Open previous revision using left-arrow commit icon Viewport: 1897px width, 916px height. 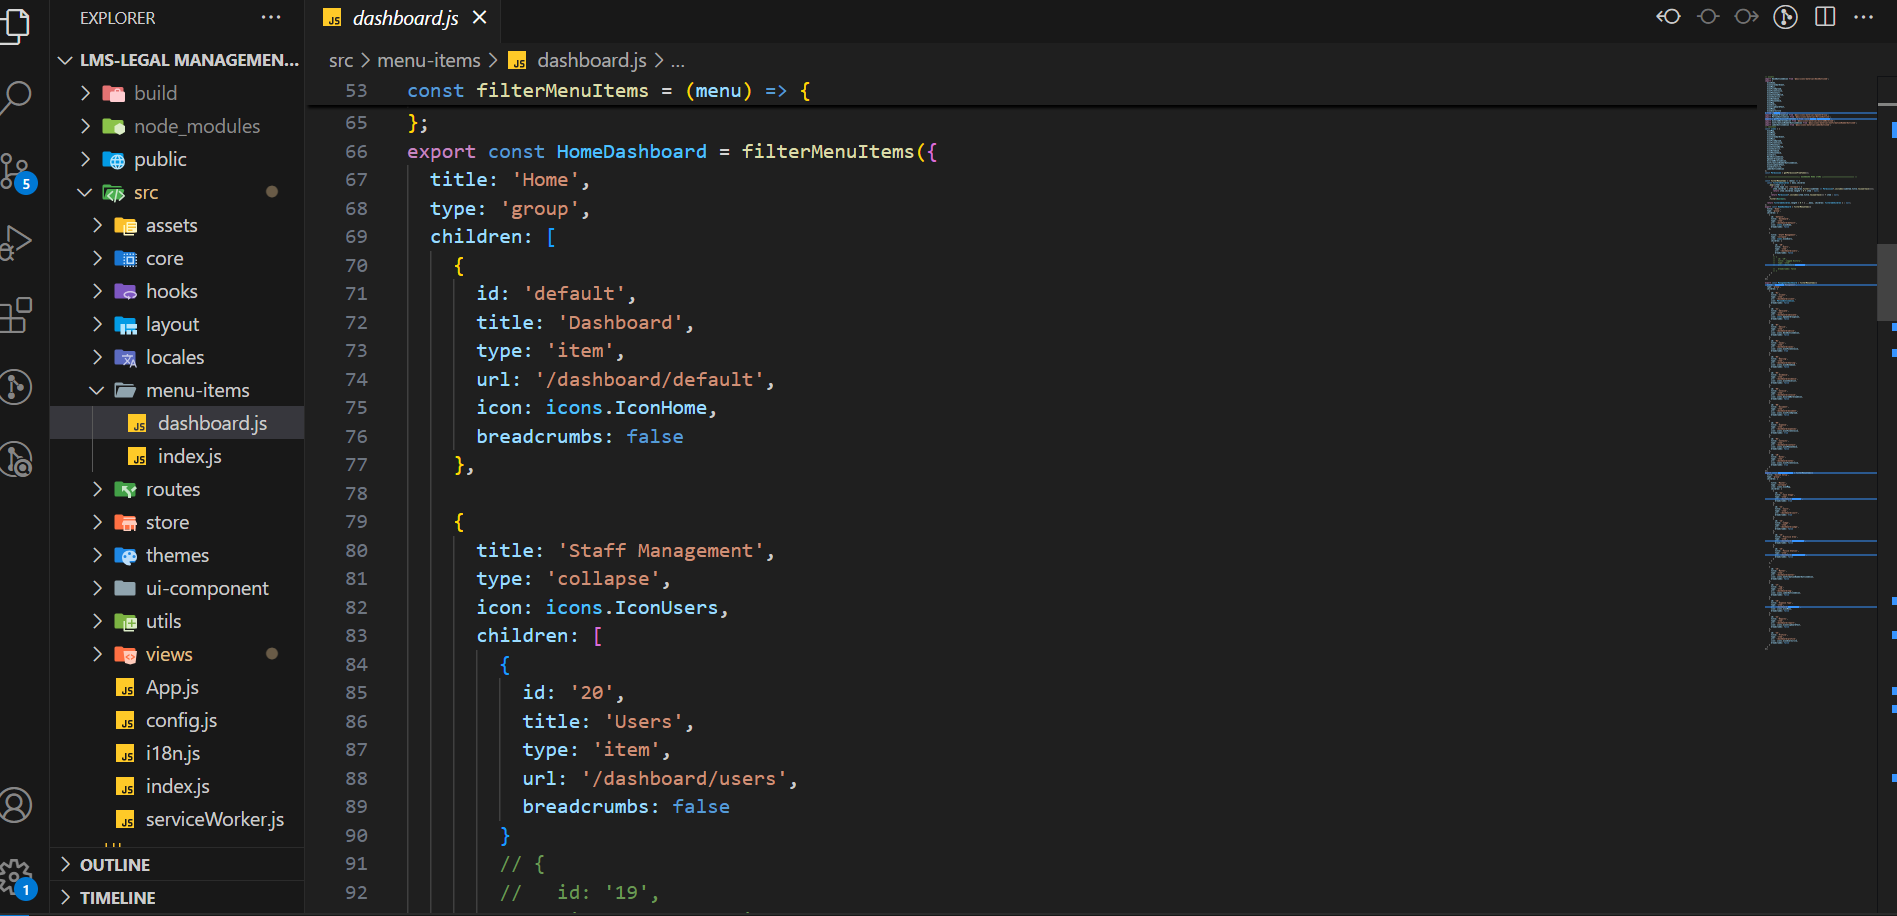(x=1668, y=17)
